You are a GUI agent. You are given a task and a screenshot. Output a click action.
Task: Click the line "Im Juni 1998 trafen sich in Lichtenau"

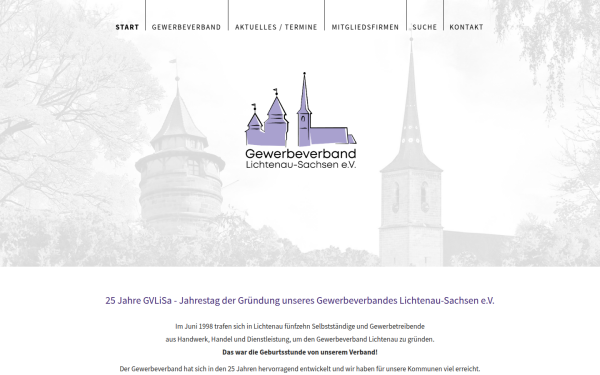300,326
